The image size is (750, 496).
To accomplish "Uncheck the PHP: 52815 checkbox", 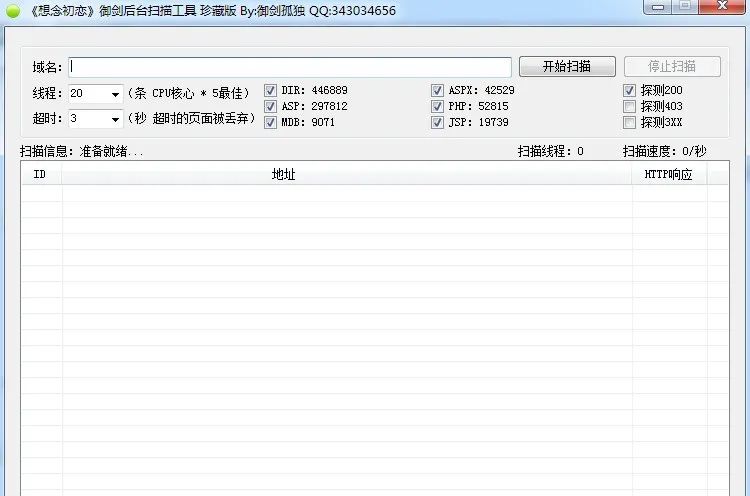I will point(437,106).
